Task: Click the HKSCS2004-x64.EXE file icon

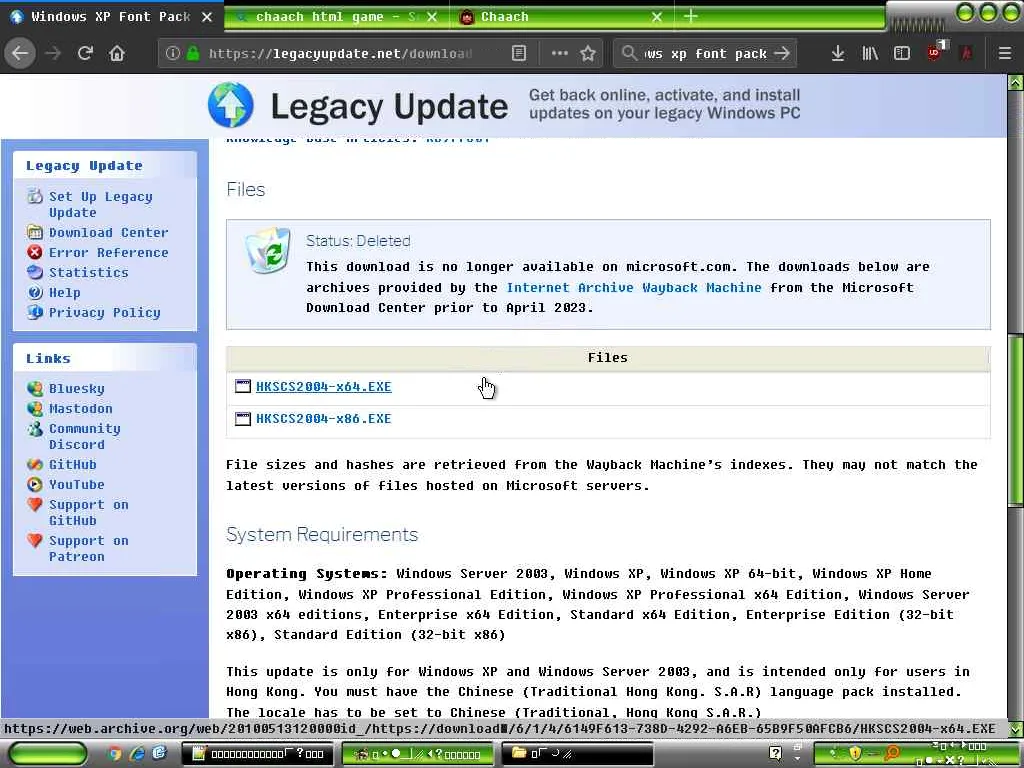Action: (x=243, y=386)
